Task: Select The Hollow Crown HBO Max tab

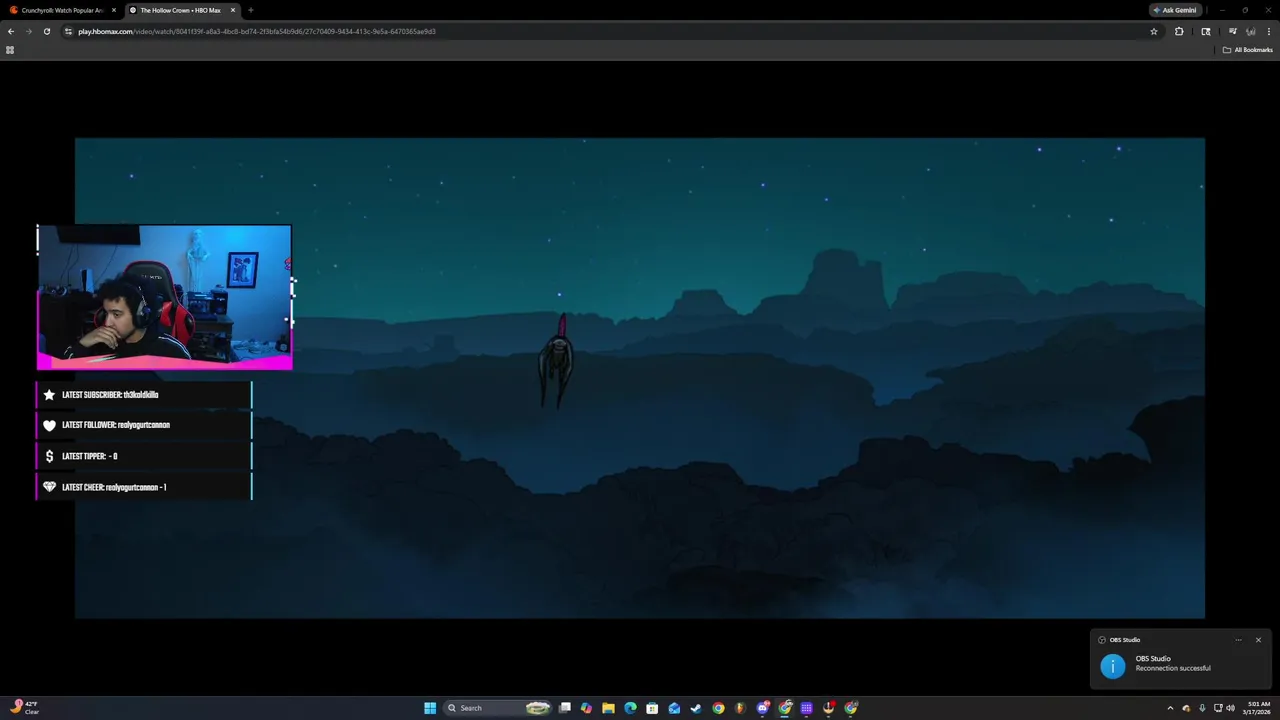Action: coord(180,10)
